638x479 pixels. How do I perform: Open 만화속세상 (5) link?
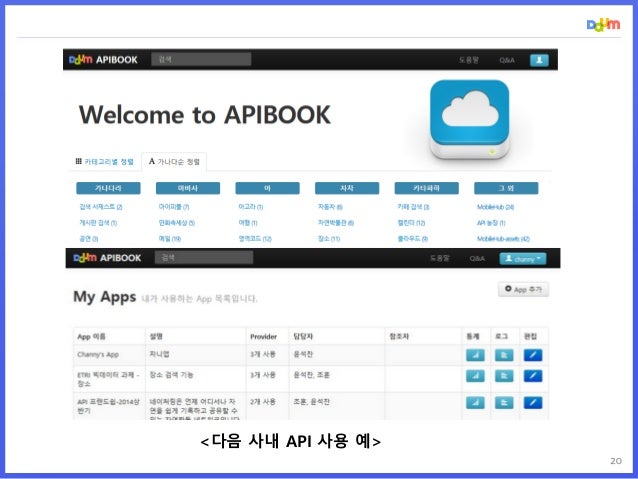[177, 223]
